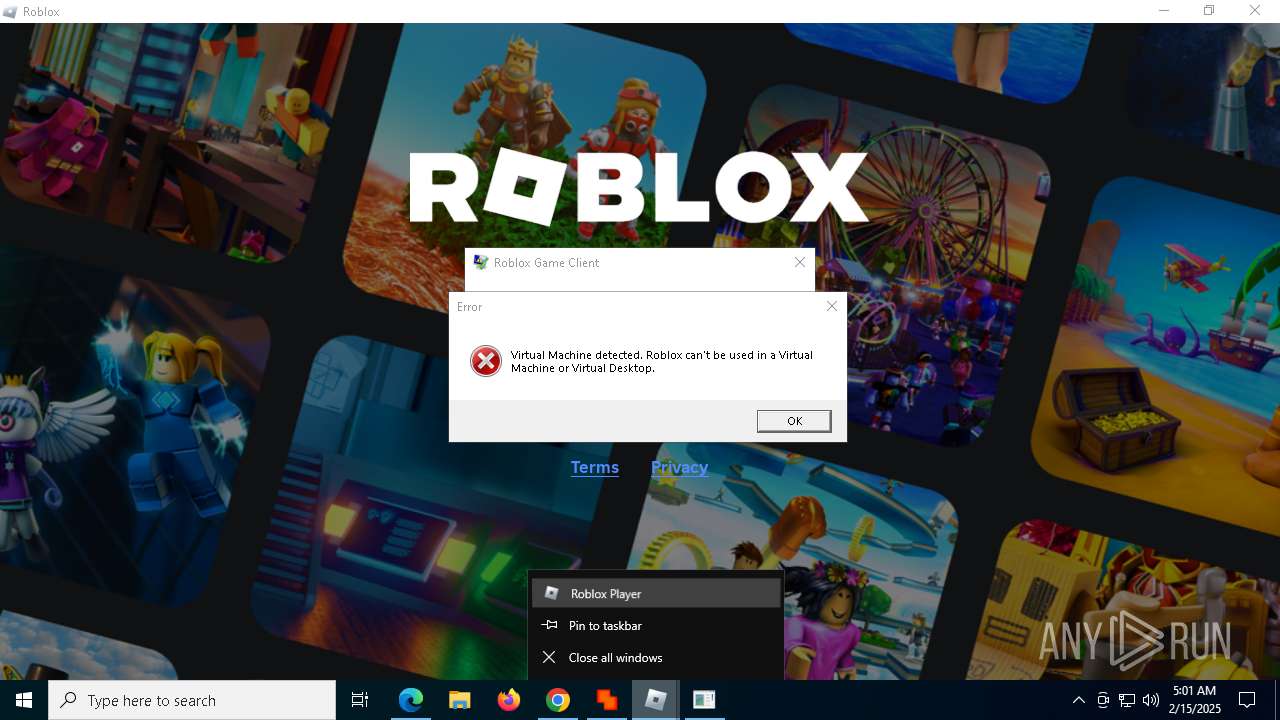Show hidden system tray icons
The width and height of the screenshot is (1280, 720).
pyautogui.click(x=1078, y=700)
